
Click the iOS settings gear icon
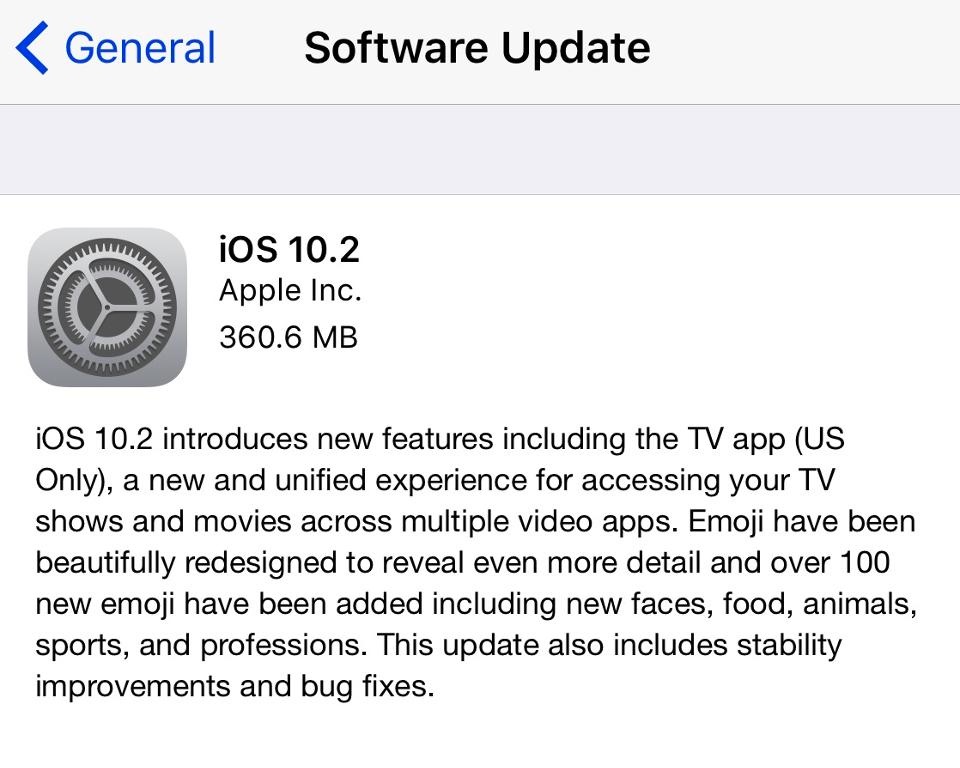click(x=107, y=307)
